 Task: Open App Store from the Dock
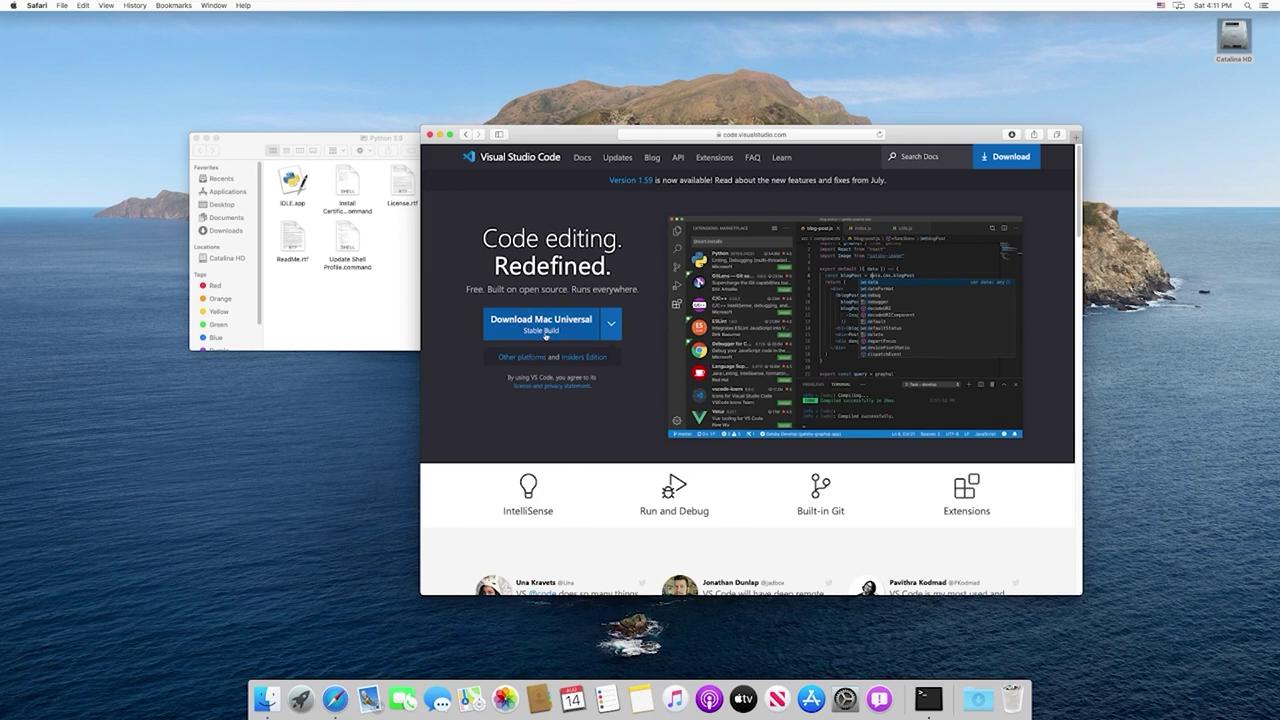tap(811, 698)
